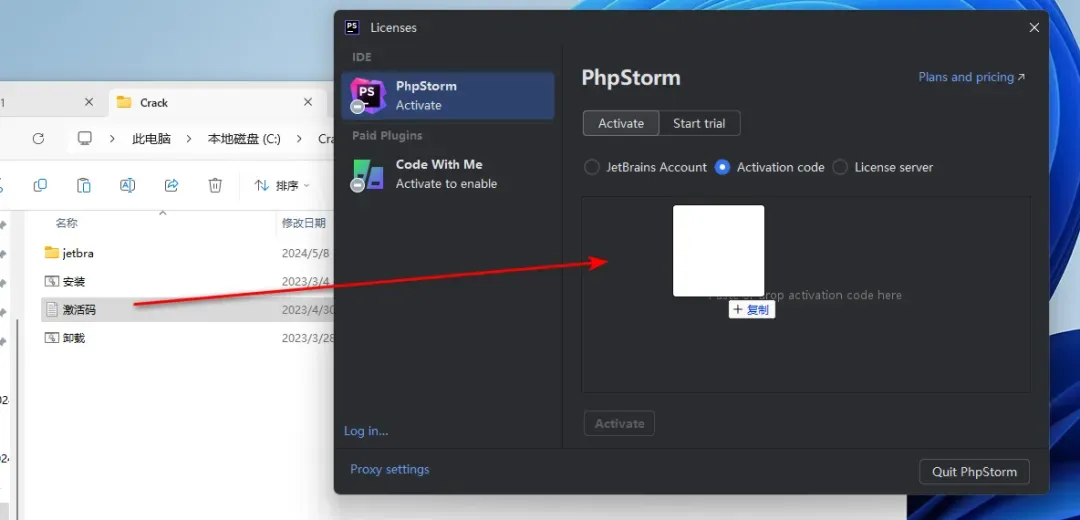Click the 名称 column header
1080x520 pixels.
[66, 223]
